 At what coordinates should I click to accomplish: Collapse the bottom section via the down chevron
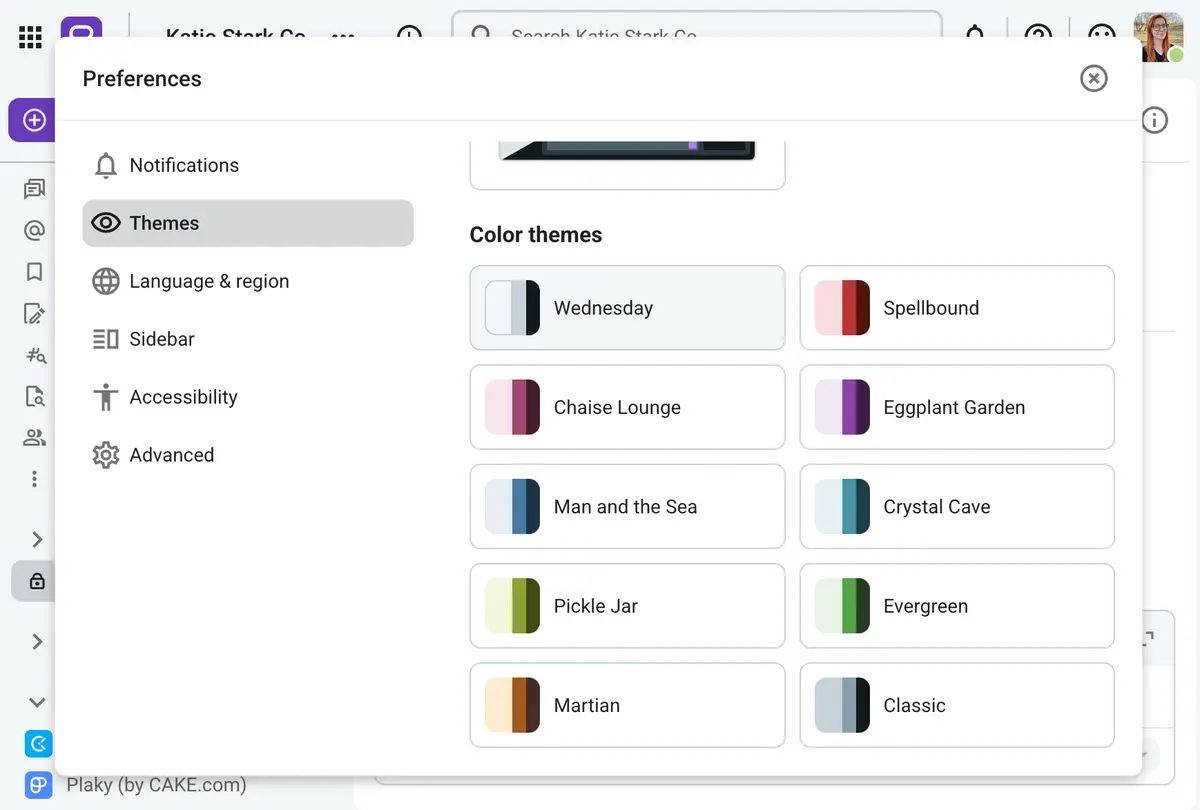click(x=36, y=702)
